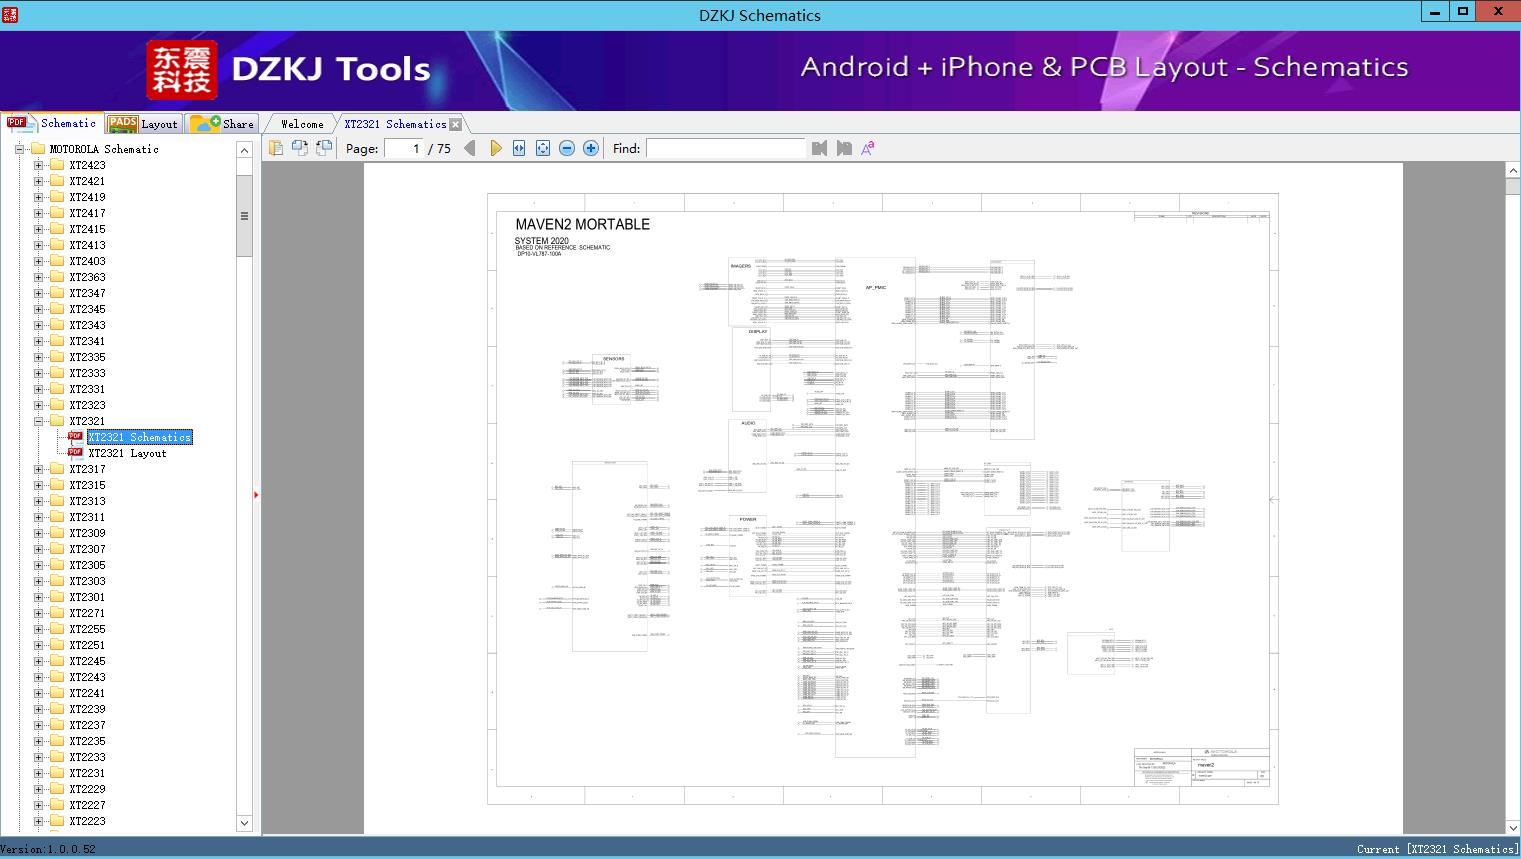Screen dimensions: 1521x859
Task: Click the tree scrollbar up arrow
Action: click(244, 150)
